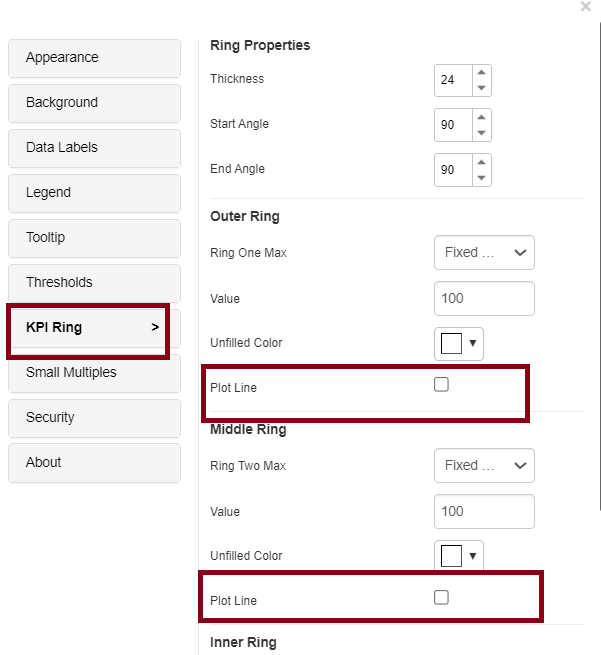Screen dimensions: 601x655
Task: Increase End Angle with up arrow
Action: tap(481, 163)
